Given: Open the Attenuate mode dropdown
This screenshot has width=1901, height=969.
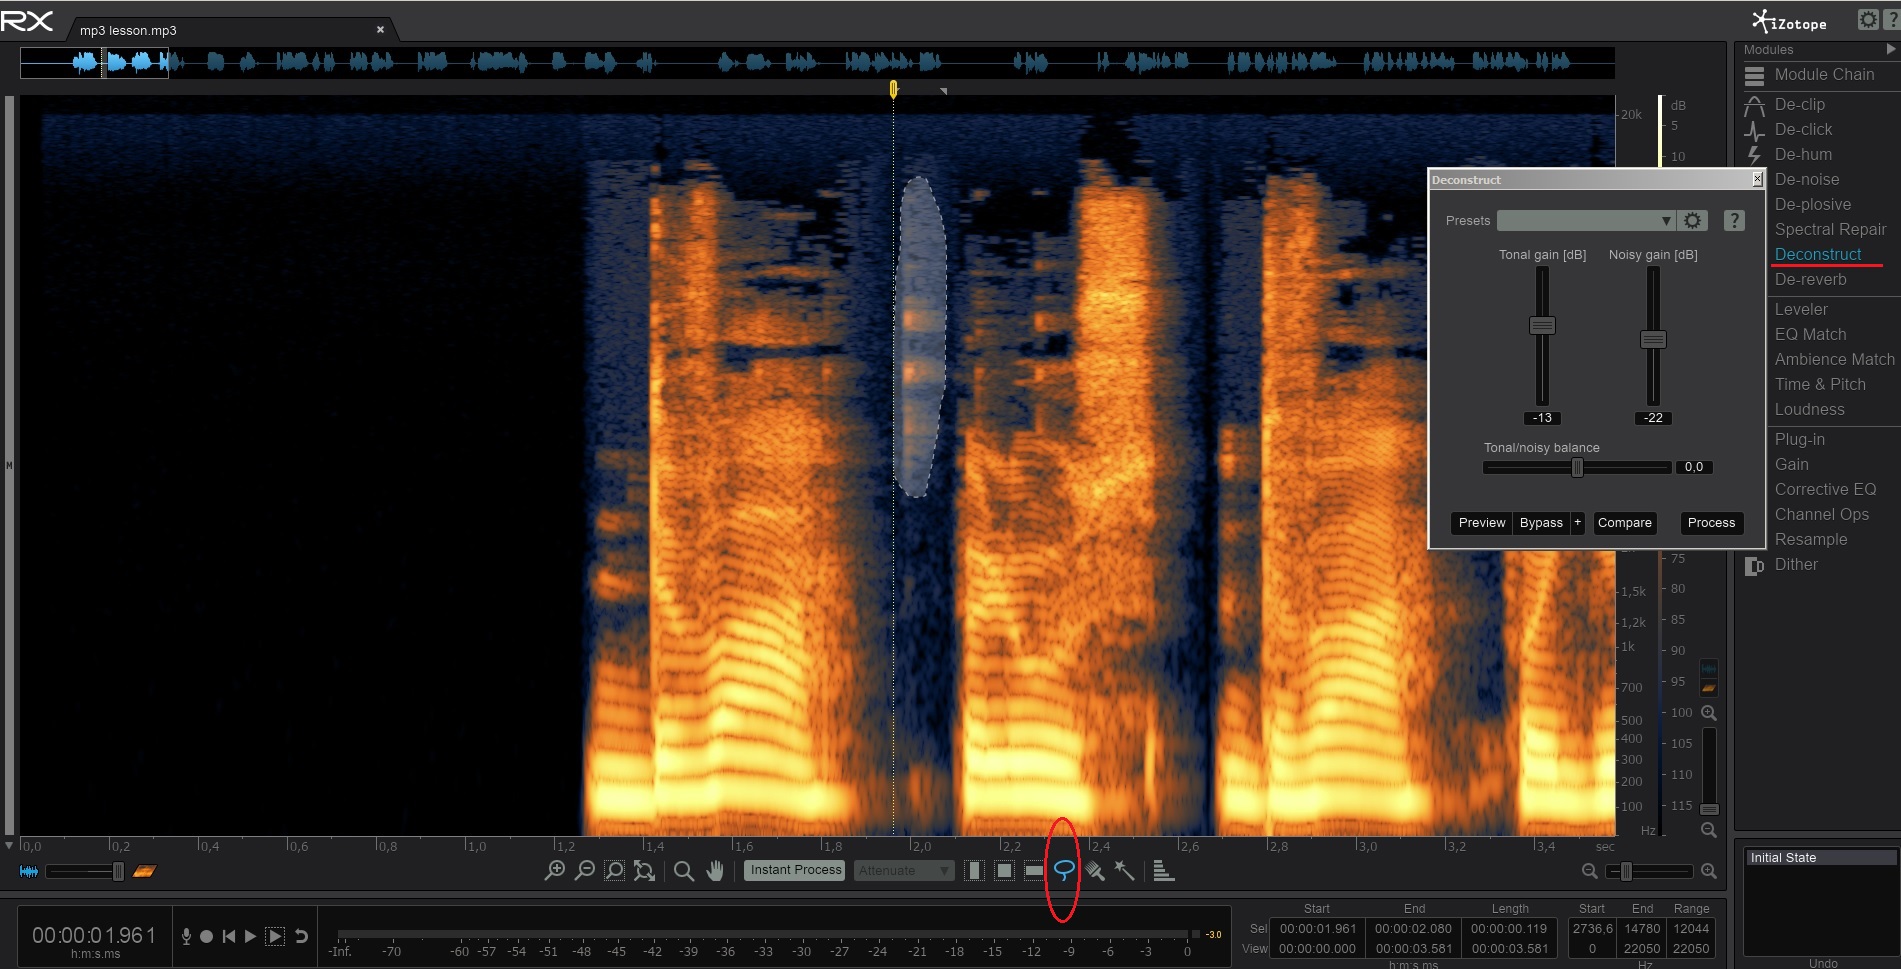Looking at the screenshot, I should [903, 871].
